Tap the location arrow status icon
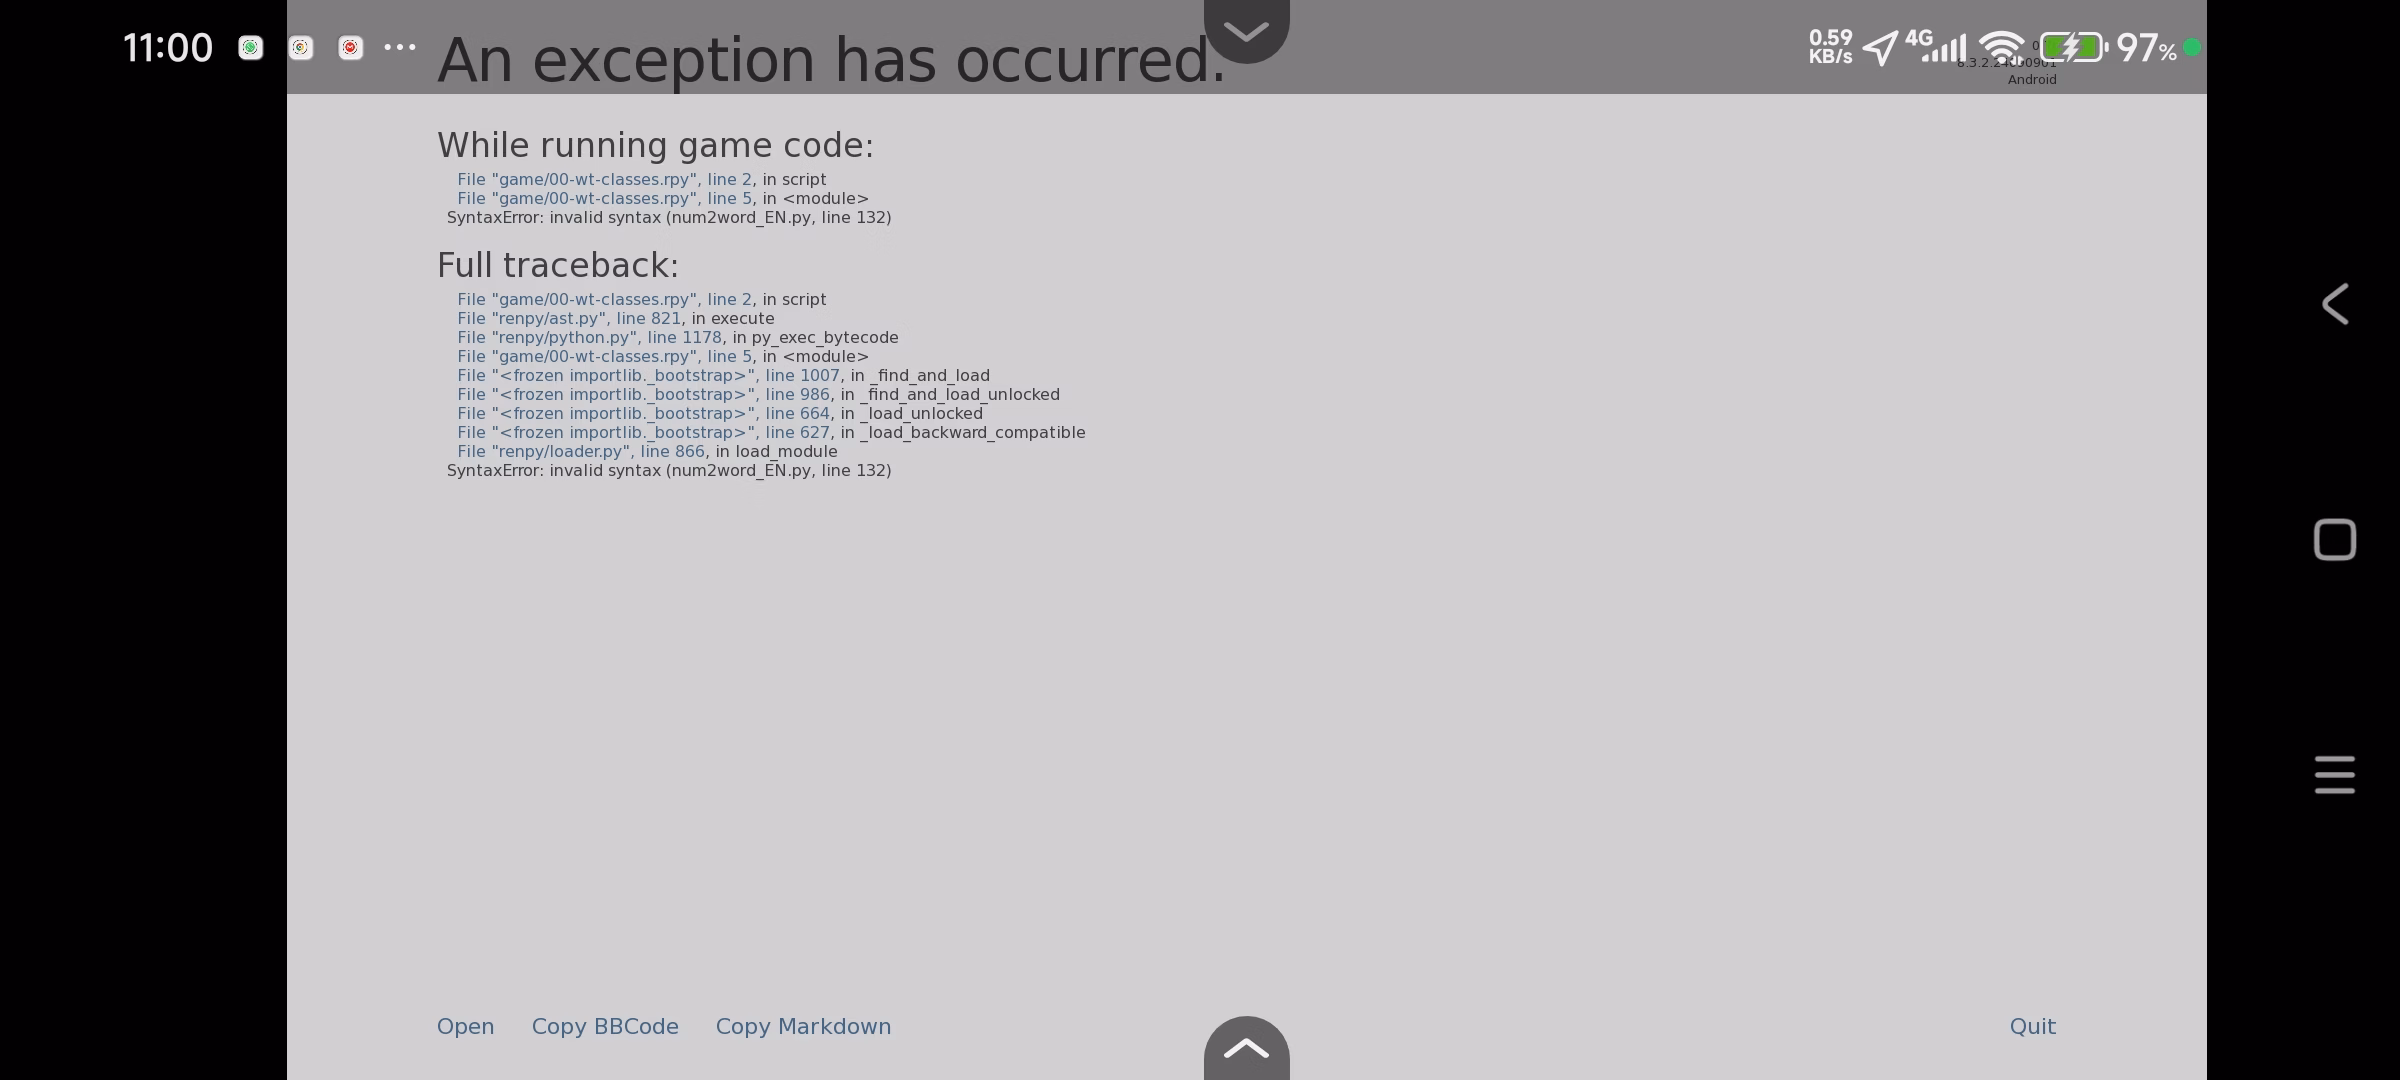 (1880, 48)
